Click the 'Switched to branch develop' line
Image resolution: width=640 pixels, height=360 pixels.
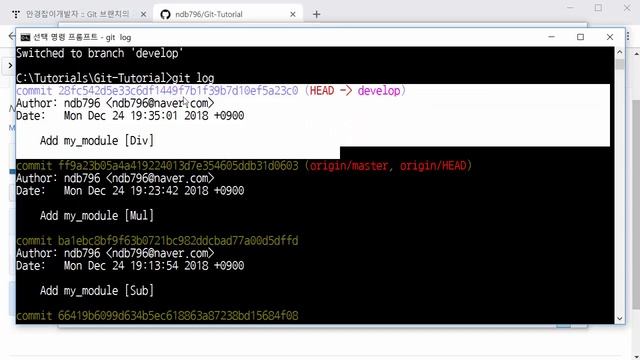pyautogui.click(x=100, y=53)
